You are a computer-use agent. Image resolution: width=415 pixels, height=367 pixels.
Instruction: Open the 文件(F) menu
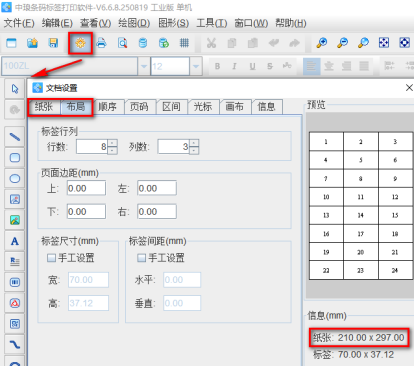(19, 23)
